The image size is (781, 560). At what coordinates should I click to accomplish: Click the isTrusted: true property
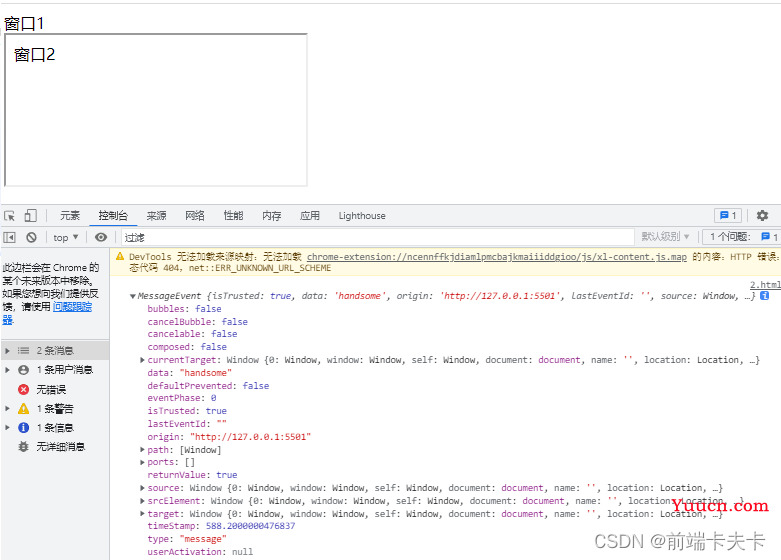(187, 411)
